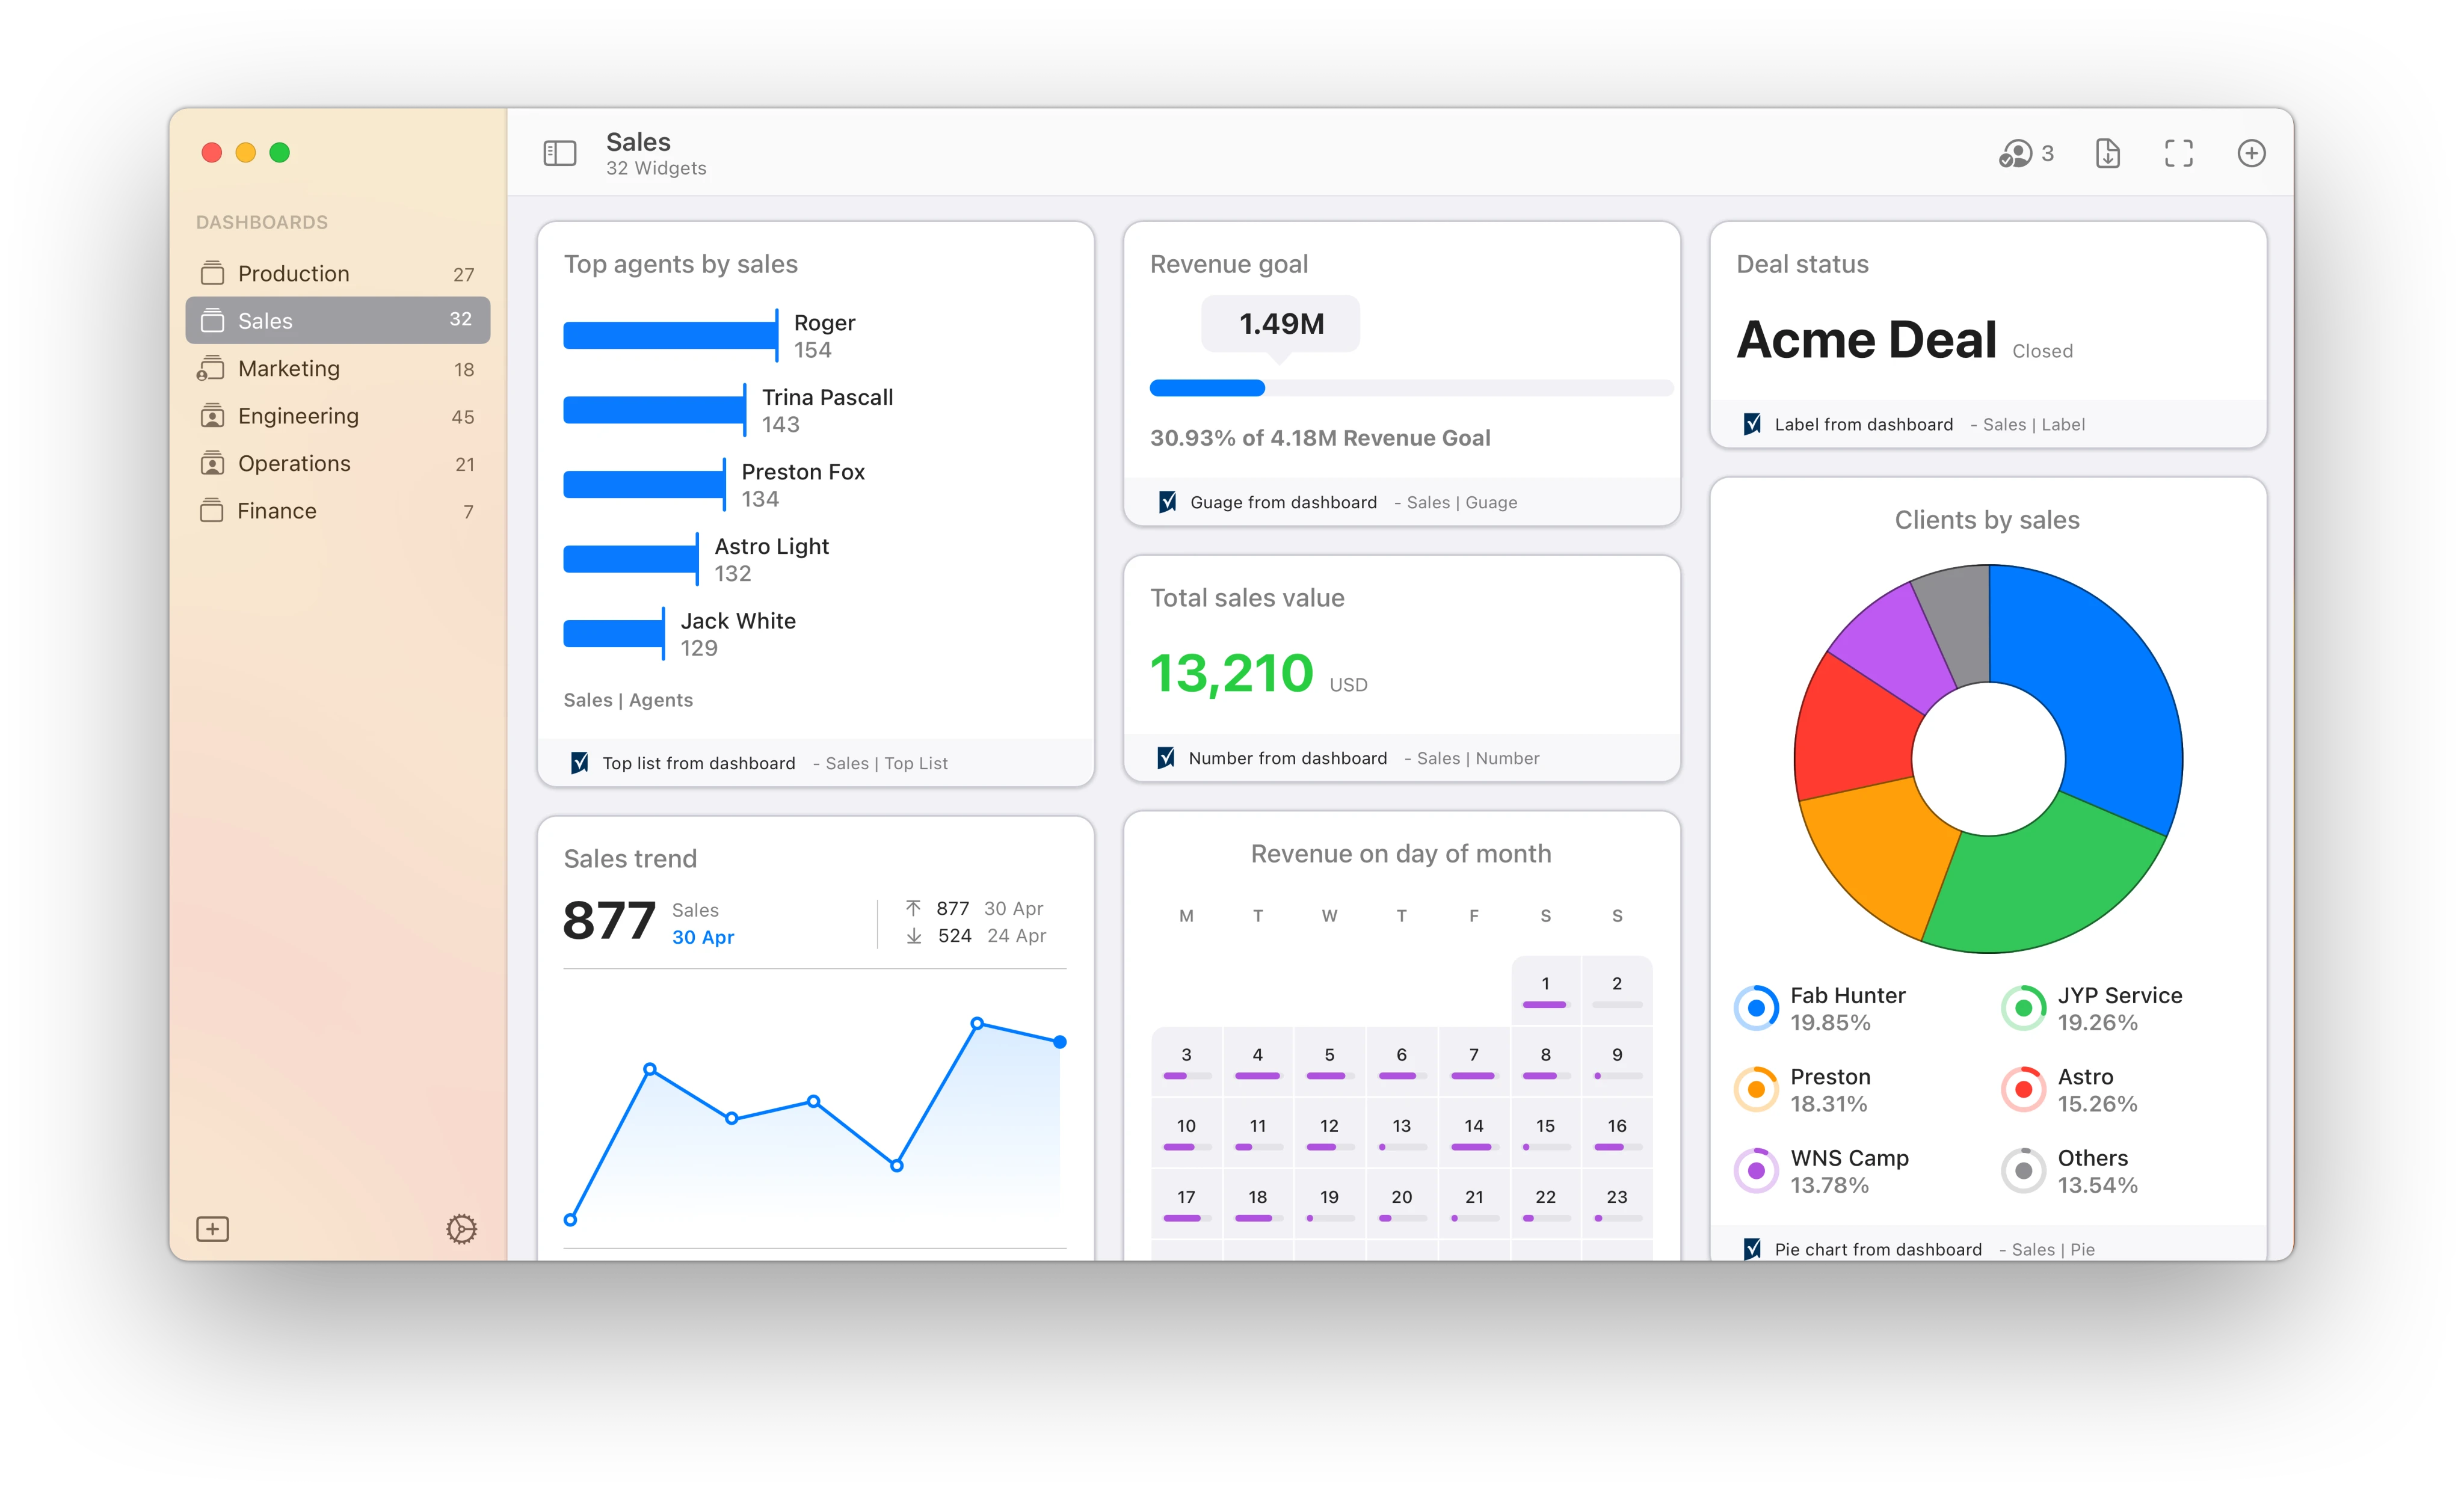Screen dimensions: 2464x1491
Task: Select the Engineering dashboard
Action: point(297,416)
